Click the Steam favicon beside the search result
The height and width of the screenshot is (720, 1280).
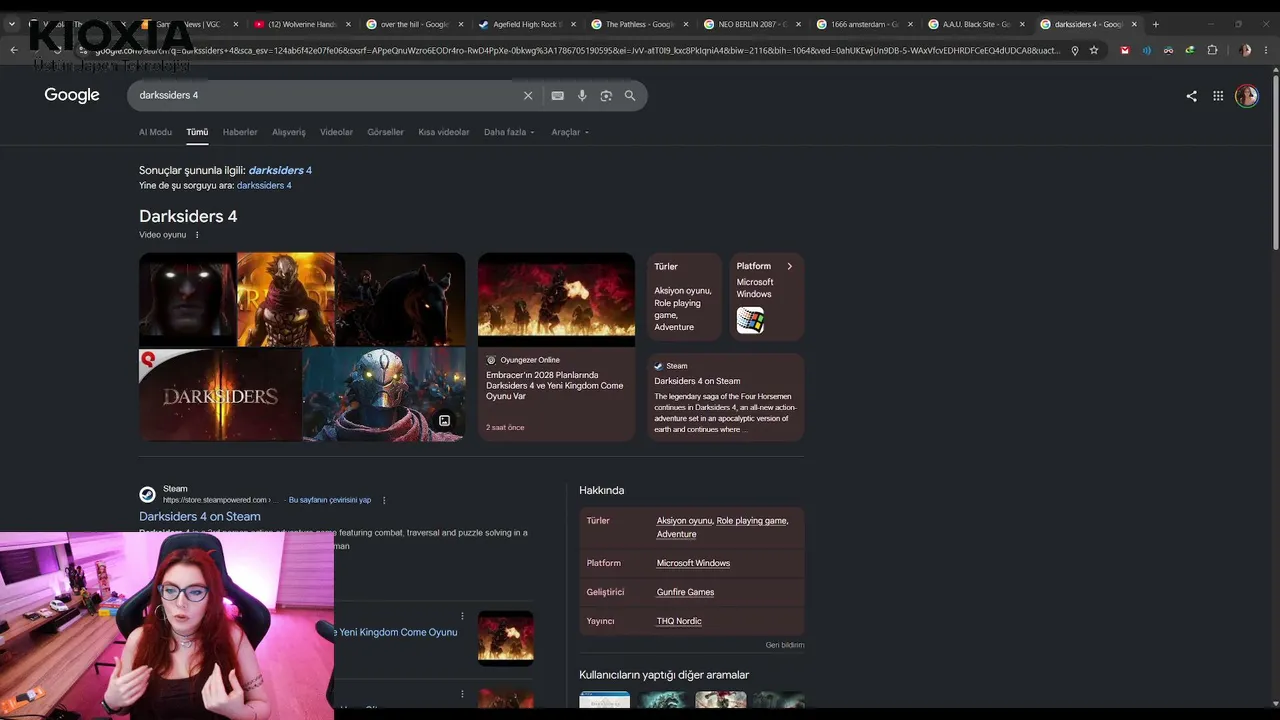(x=147, y=494)
